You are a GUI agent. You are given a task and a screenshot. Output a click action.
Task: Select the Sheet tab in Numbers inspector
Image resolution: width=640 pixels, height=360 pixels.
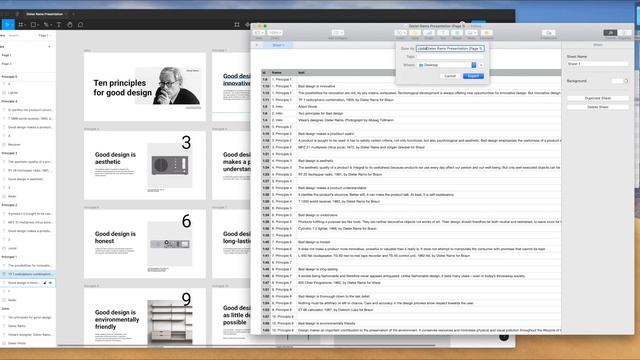598,45
